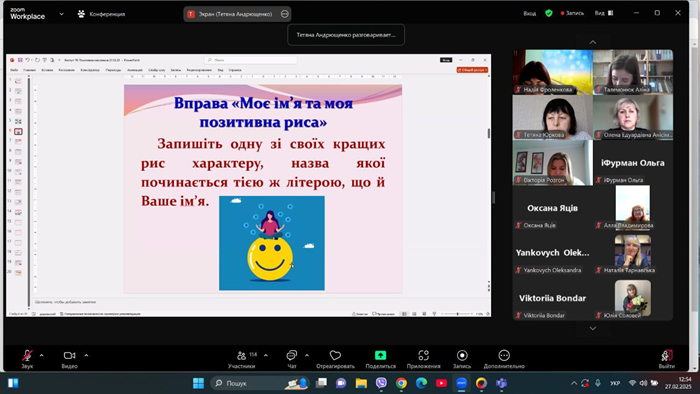Open the Приложения apps panel

coord(423,359)
